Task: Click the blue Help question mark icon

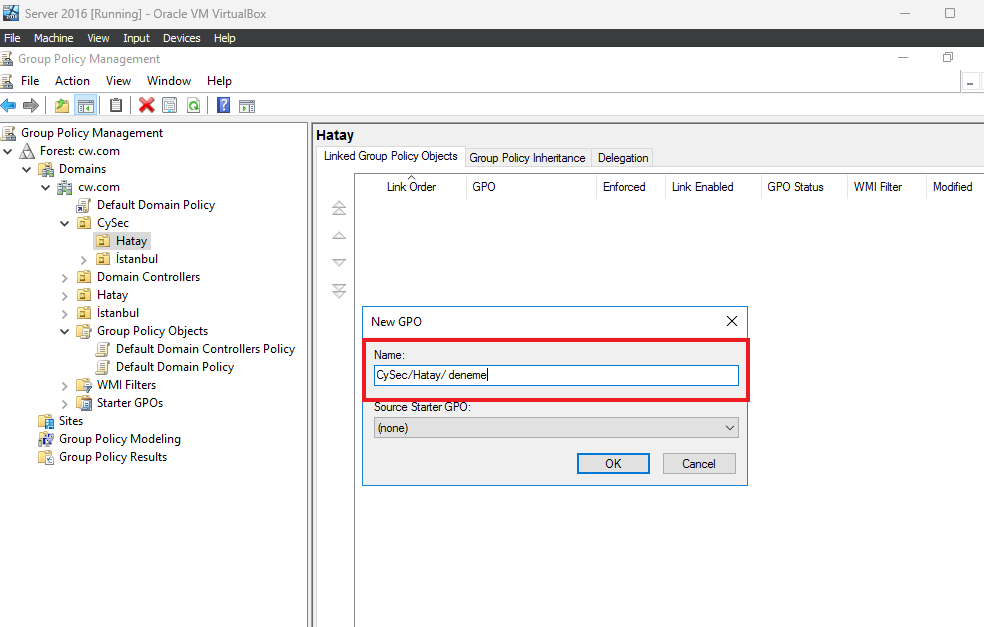Action: 223,105
